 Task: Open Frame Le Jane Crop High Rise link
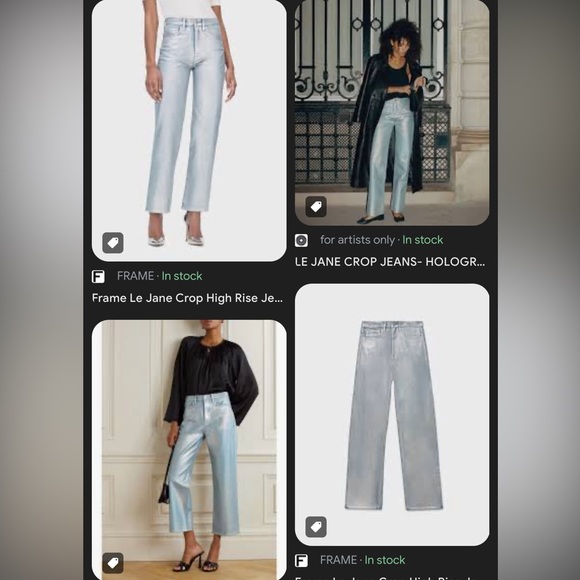point(187,298)
